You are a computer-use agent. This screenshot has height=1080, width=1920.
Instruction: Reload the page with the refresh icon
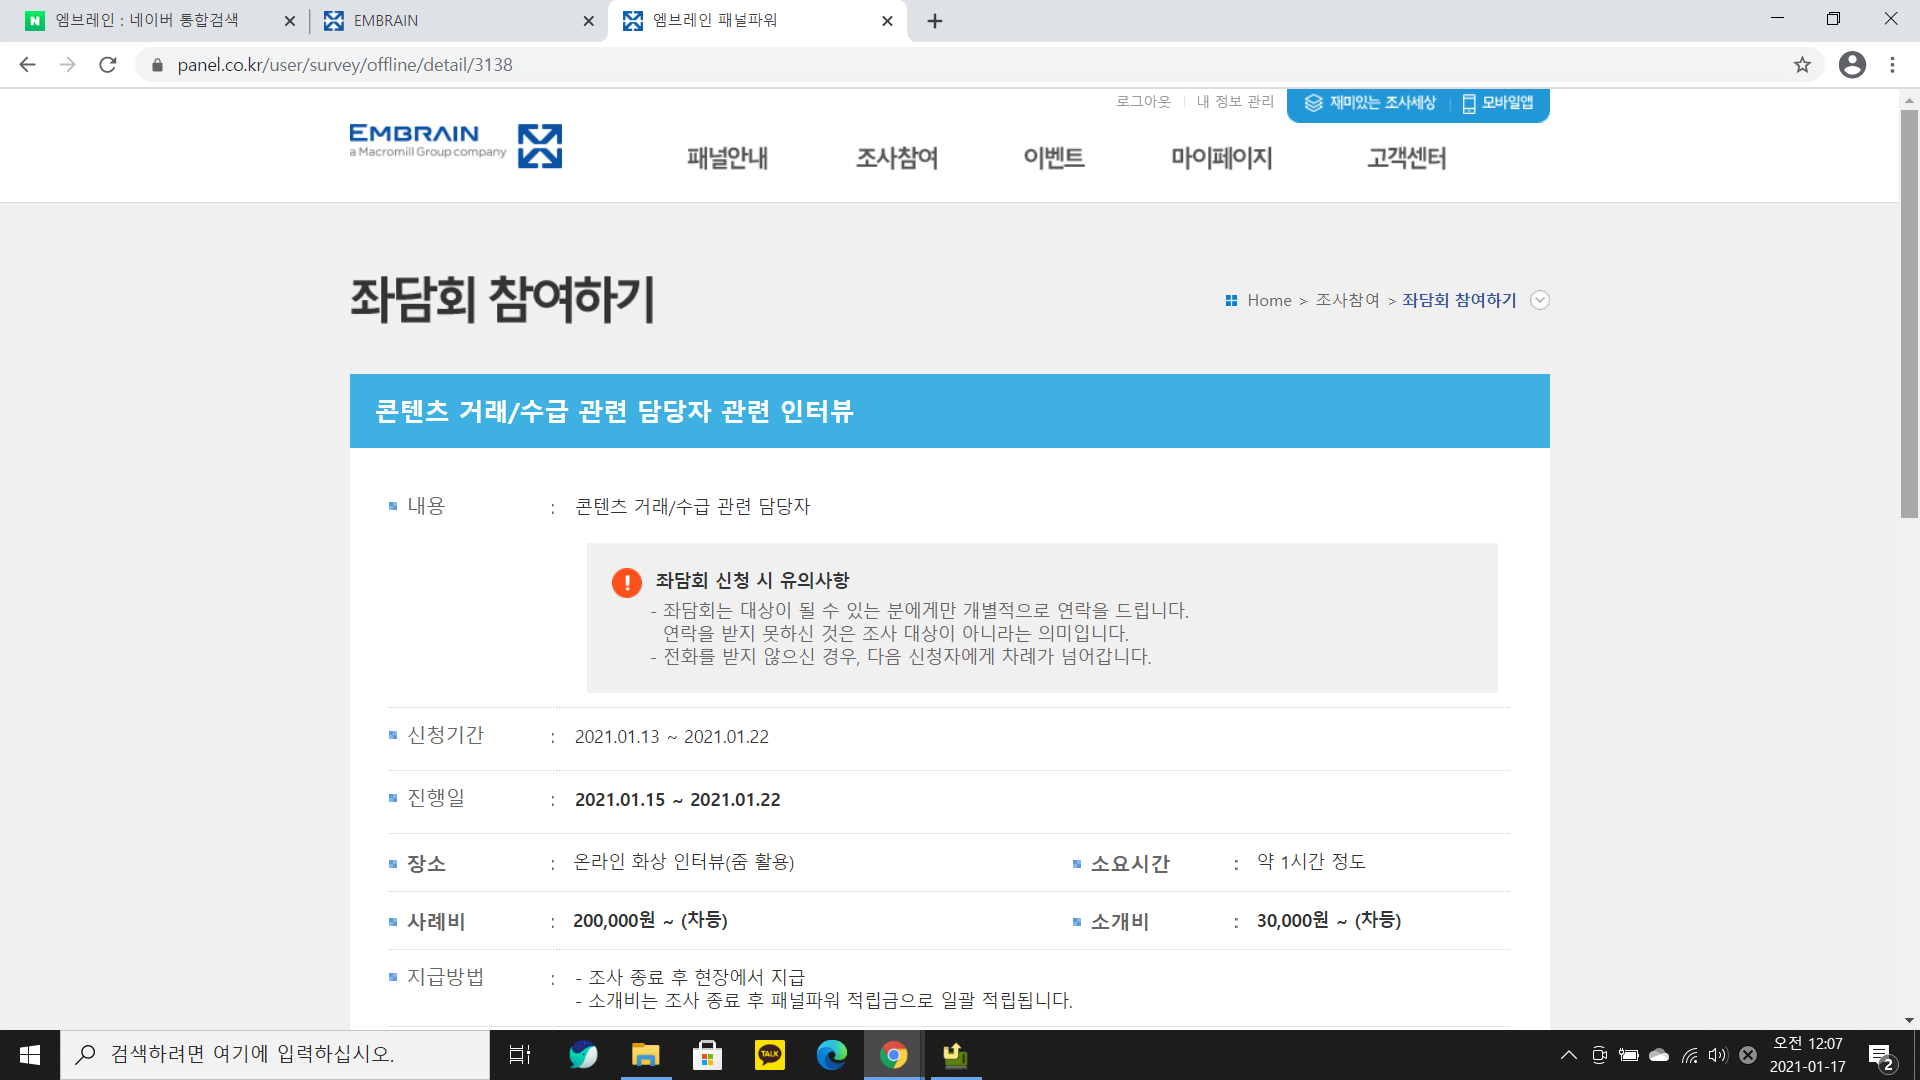point(108,65)
